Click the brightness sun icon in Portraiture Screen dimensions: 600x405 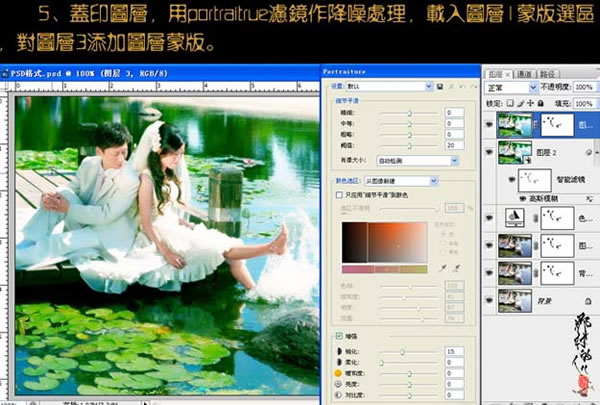pos(338,384)
